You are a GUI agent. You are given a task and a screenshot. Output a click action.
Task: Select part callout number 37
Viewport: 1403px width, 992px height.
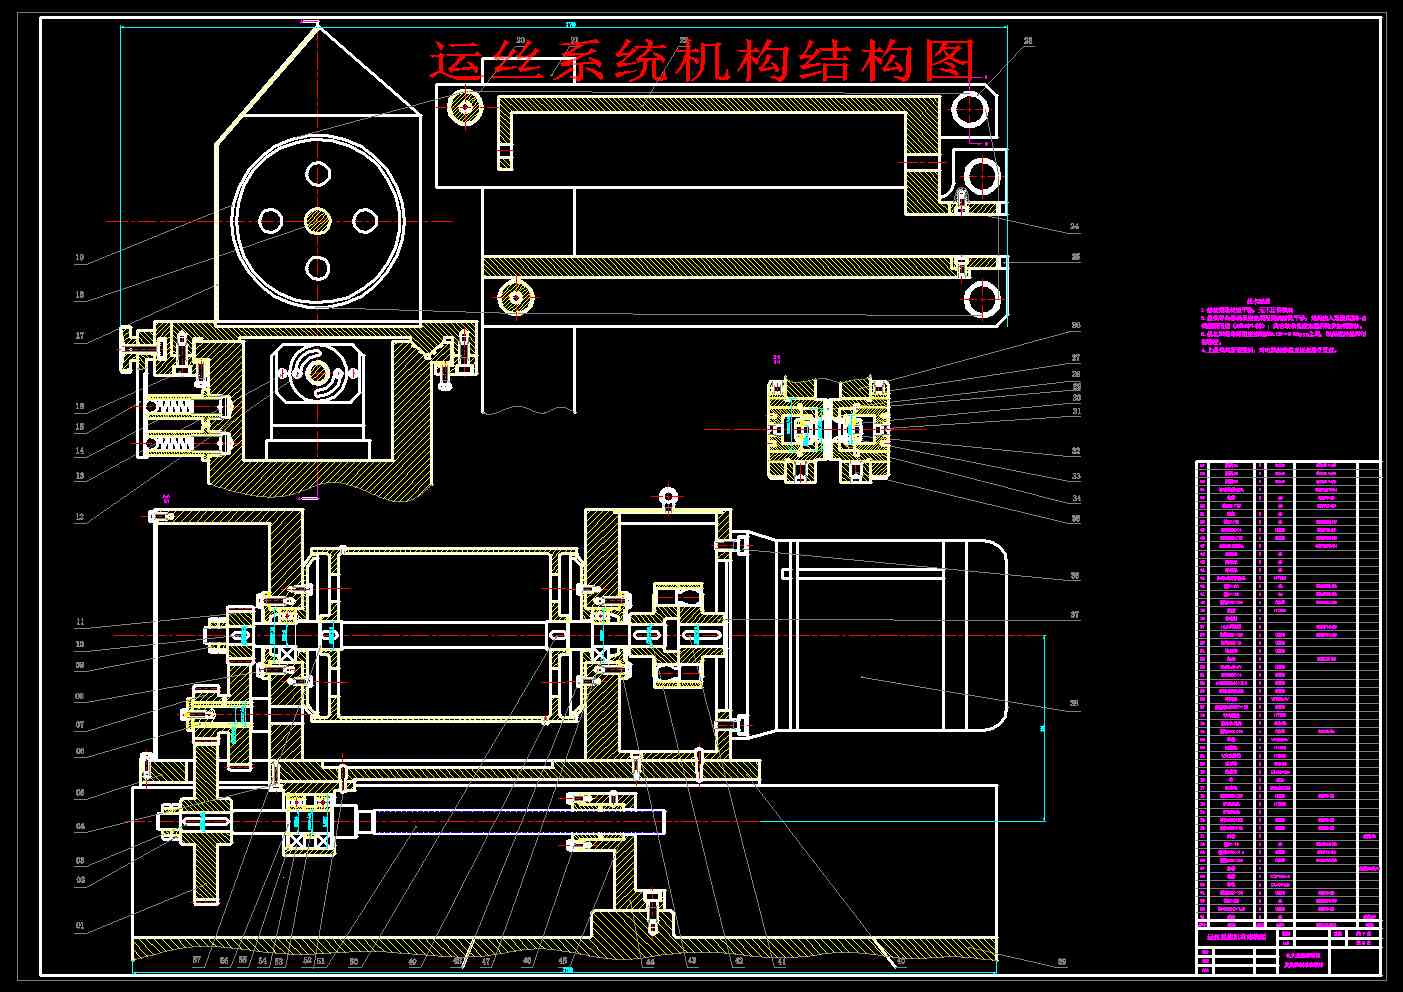pyautogui.click(x=1075, y=615)
